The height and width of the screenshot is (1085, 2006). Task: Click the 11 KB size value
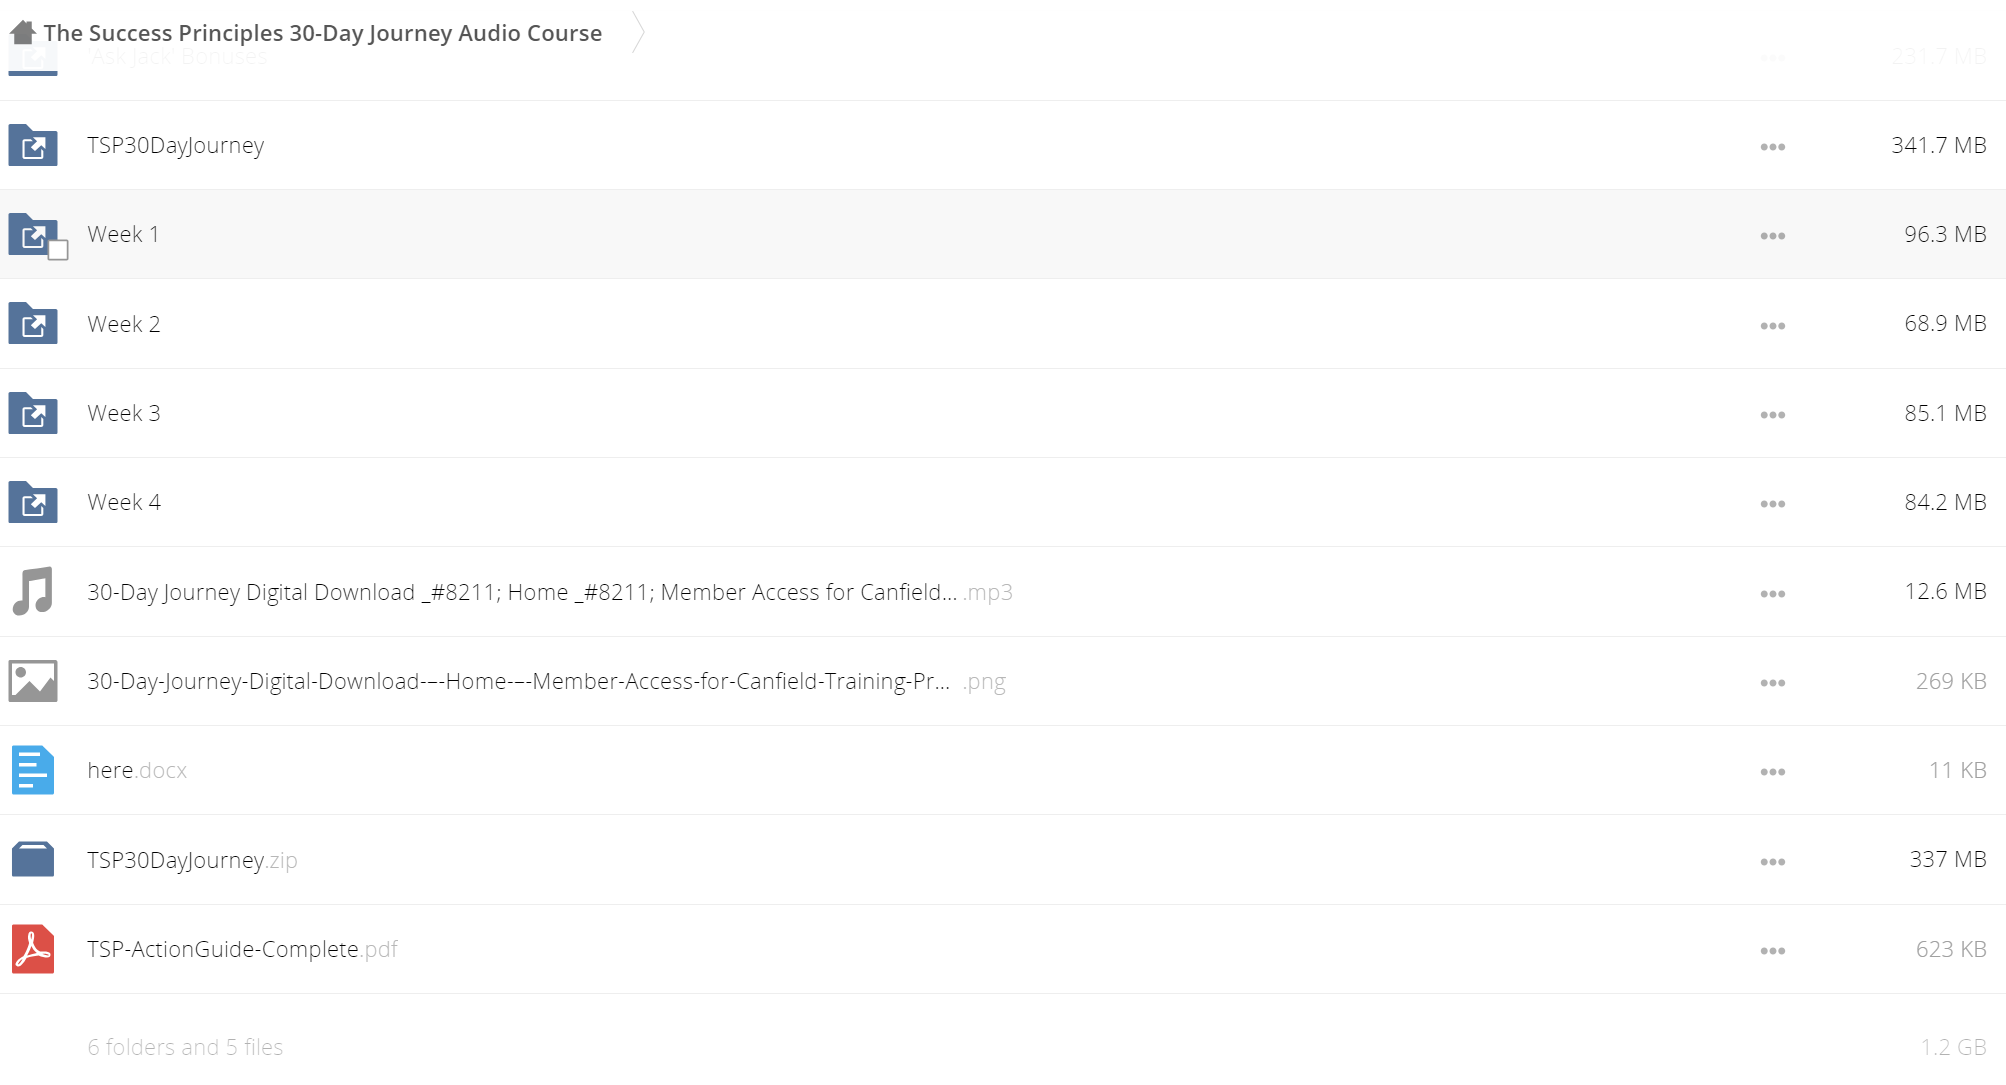[x=1957, y=770]
